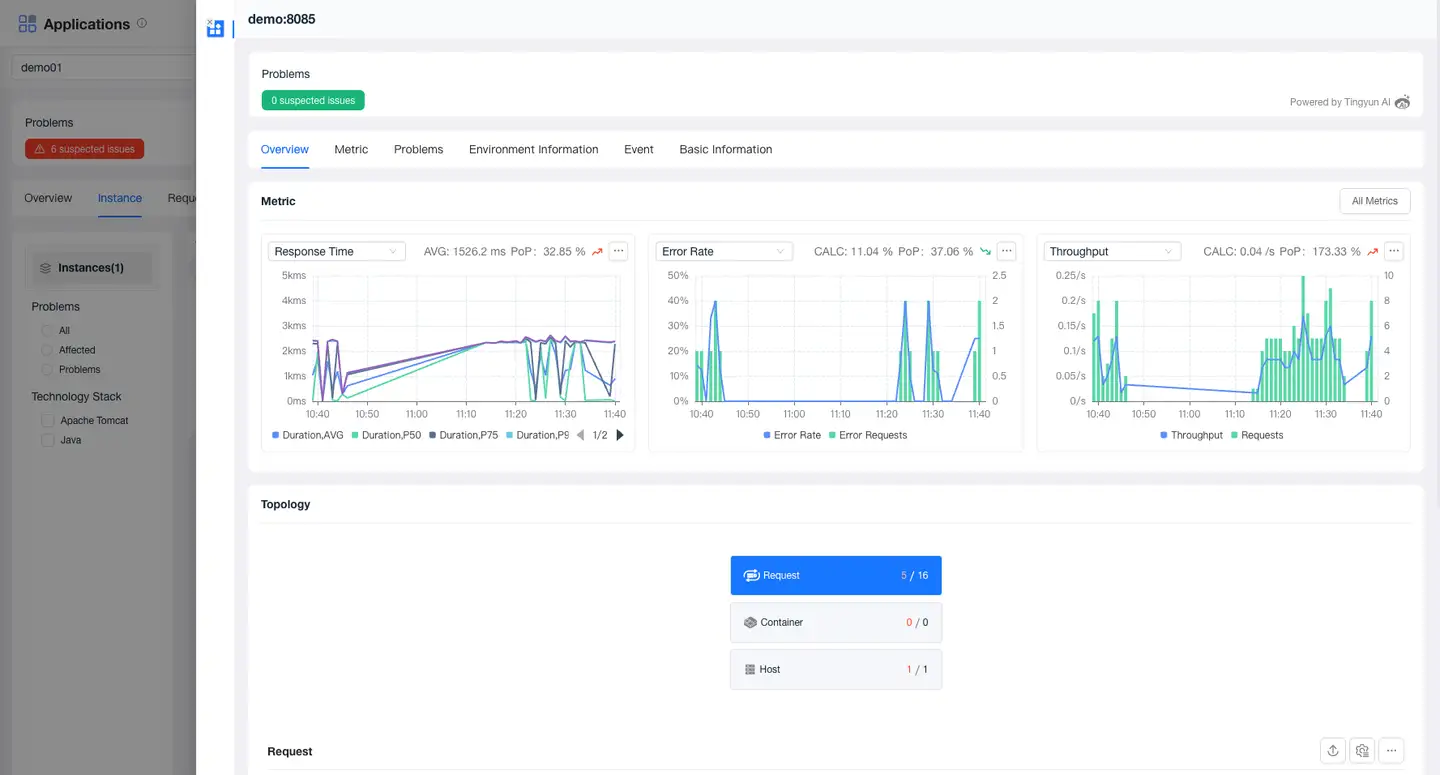The height and width of the screenshot is (775, 1440).
Task: Click the blue panel collapse icon beside demo:8085
Action: point(214,28)
